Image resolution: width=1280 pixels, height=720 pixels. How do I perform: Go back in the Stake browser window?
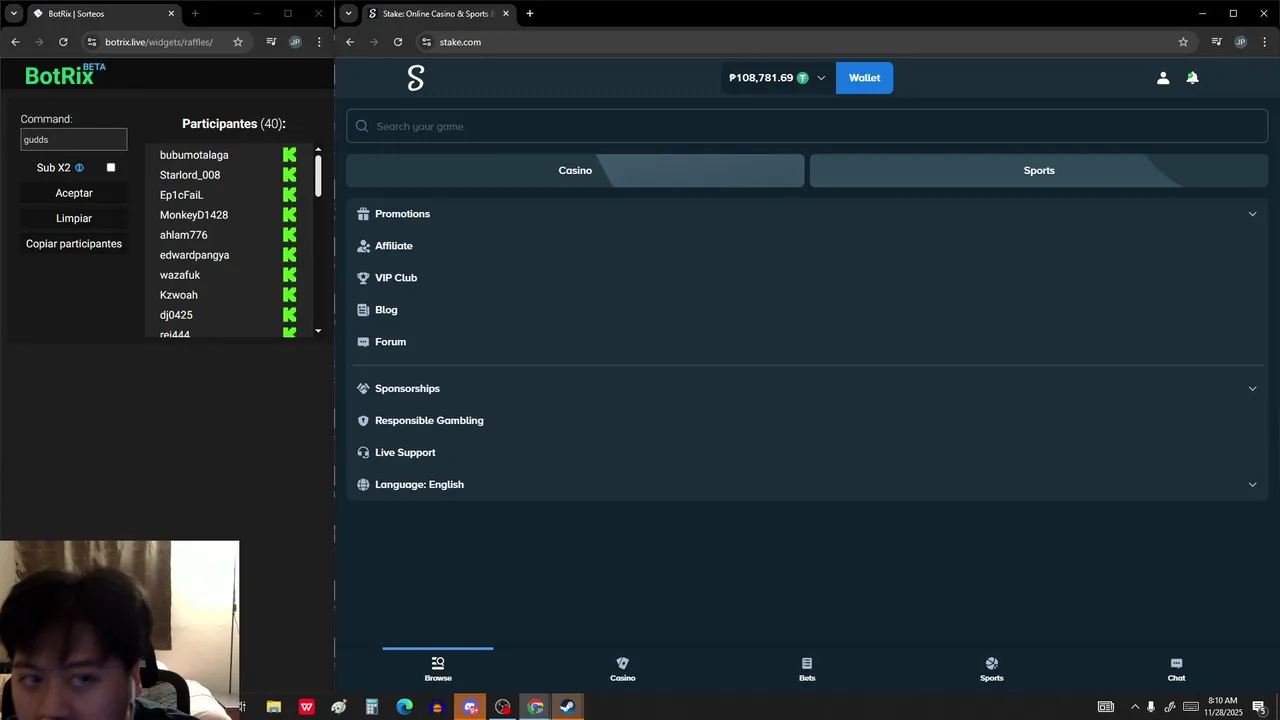350,42
